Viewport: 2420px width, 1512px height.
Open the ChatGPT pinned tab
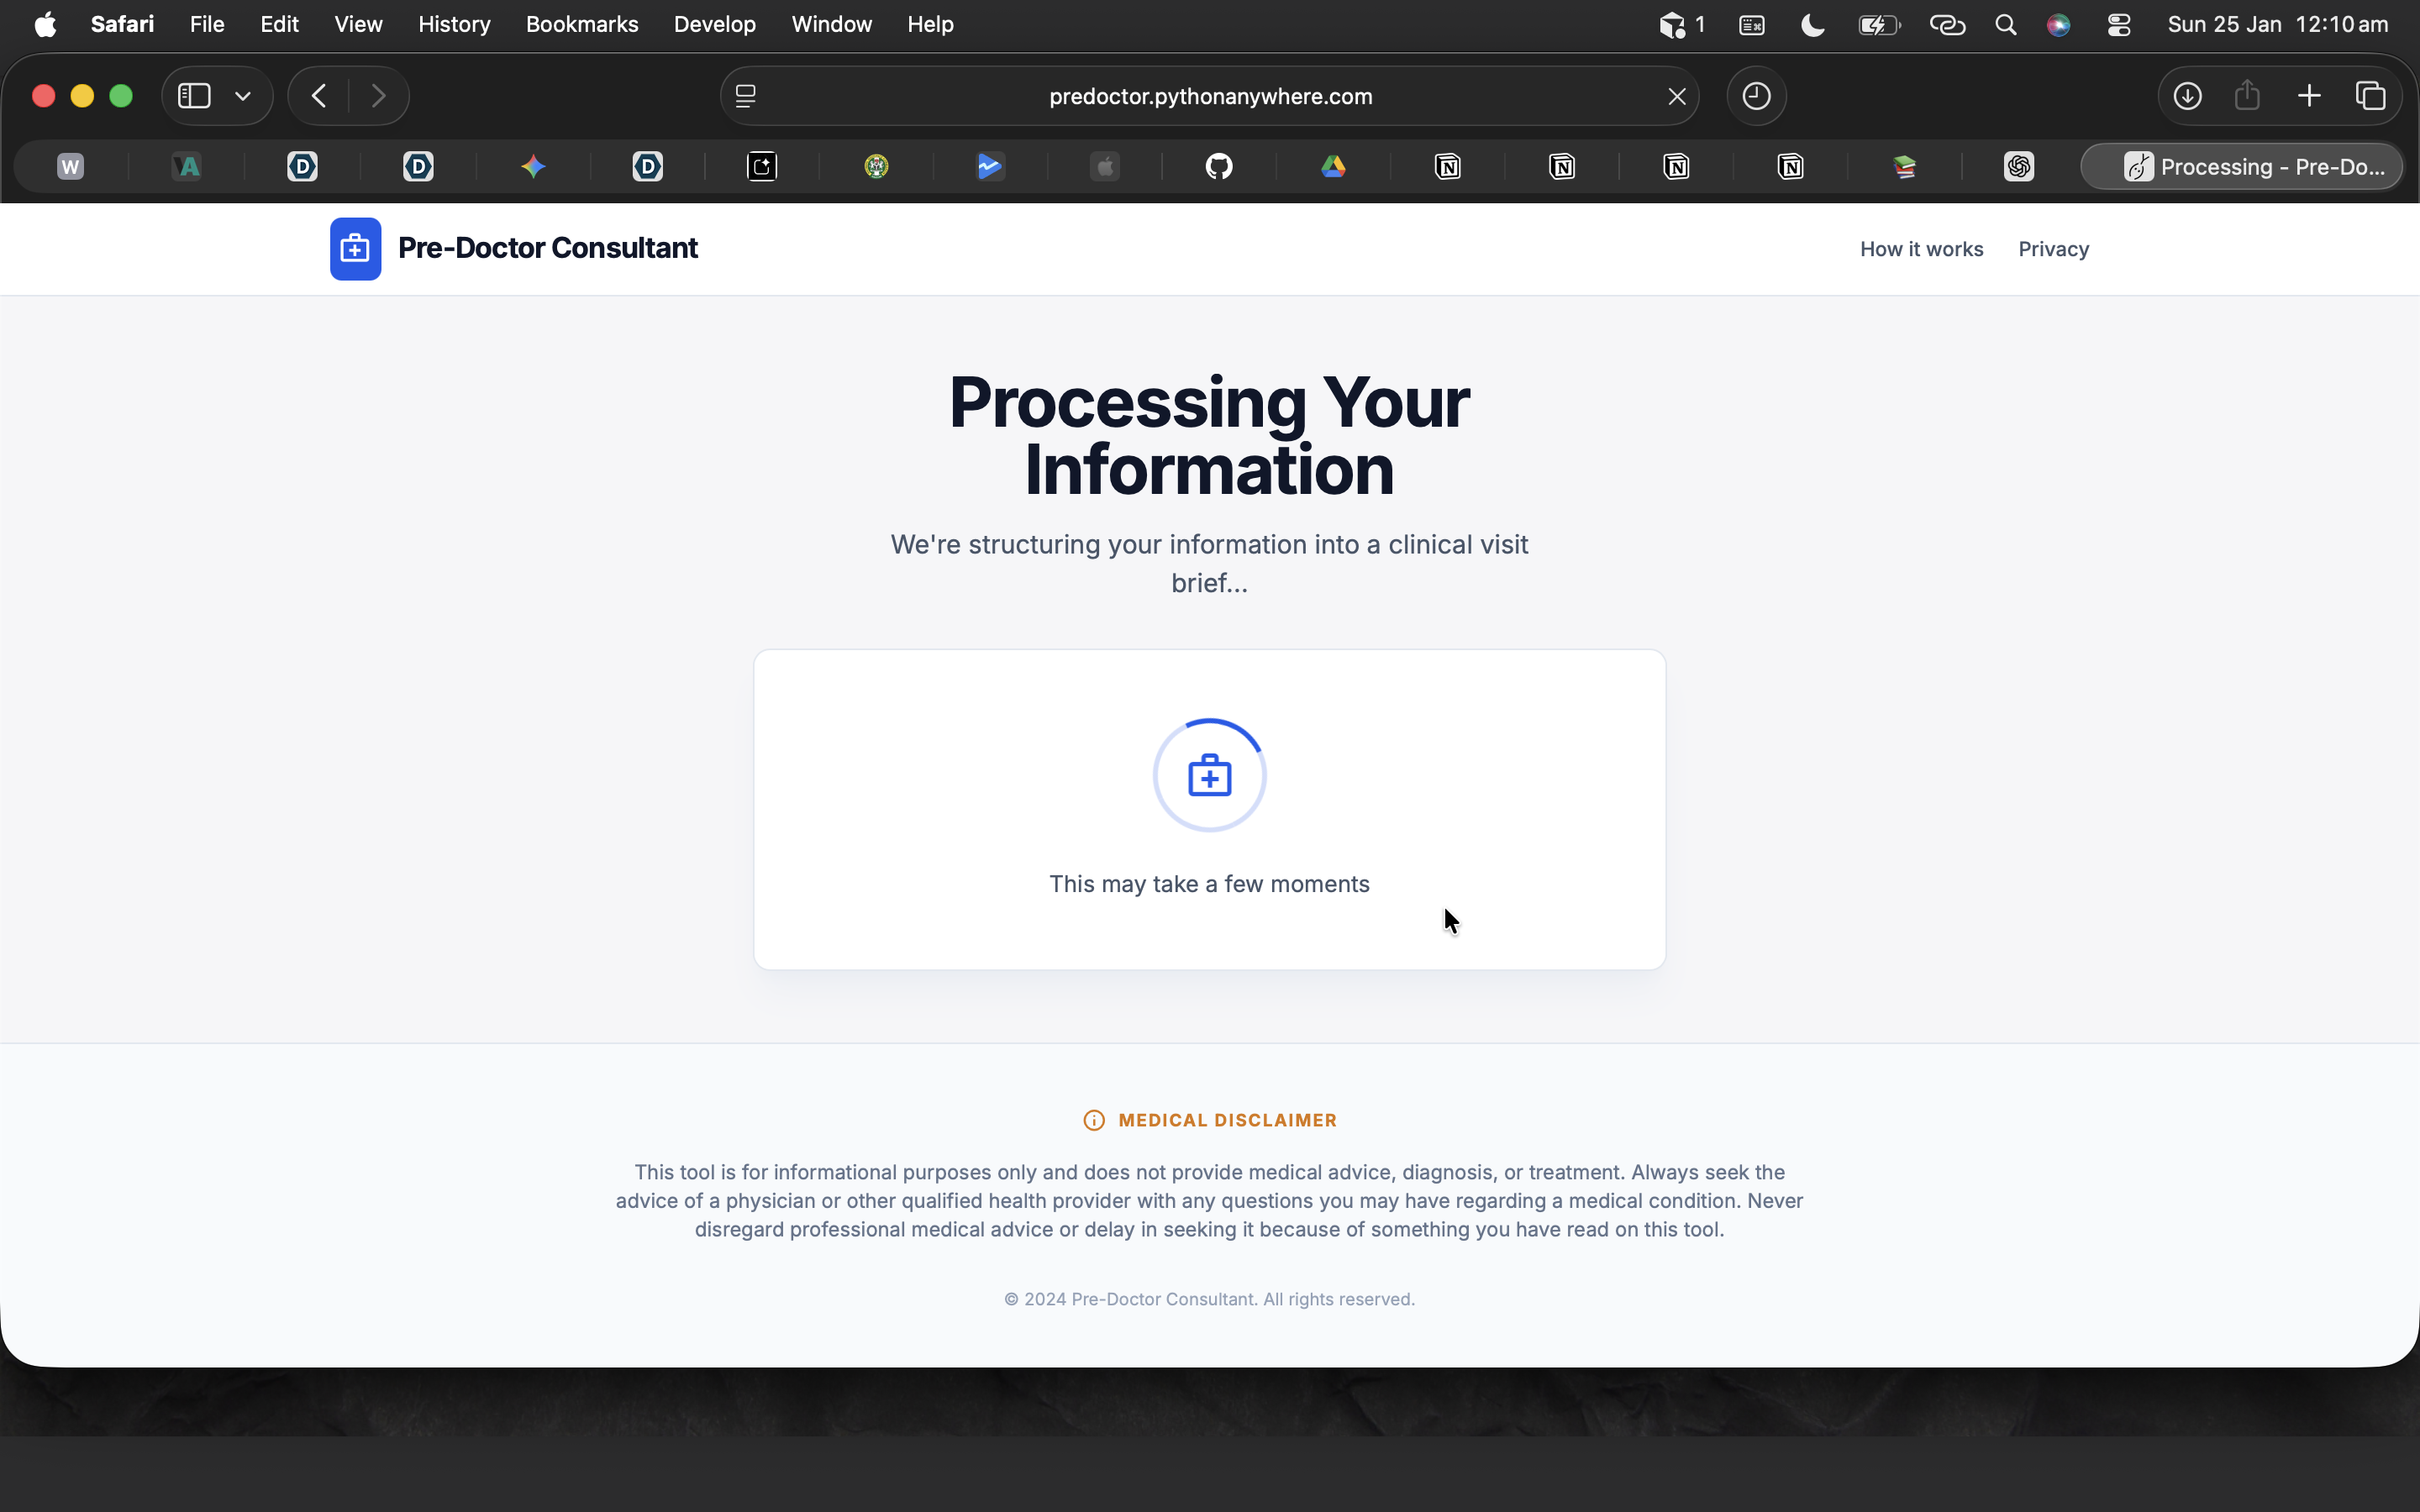coord(2018,166)
